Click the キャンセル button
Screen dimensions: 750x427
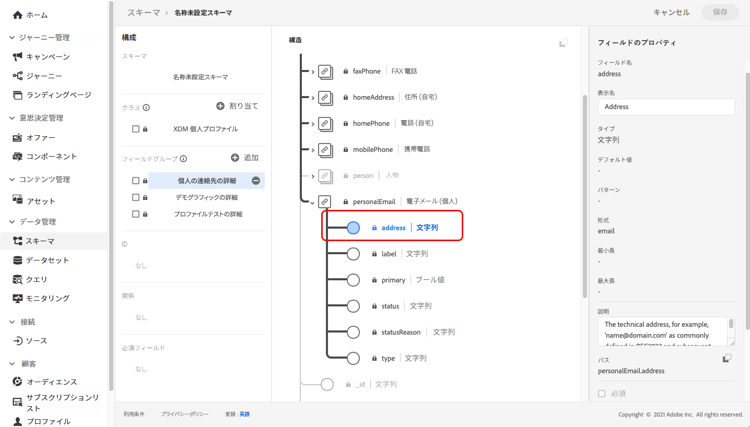(672, 12)
